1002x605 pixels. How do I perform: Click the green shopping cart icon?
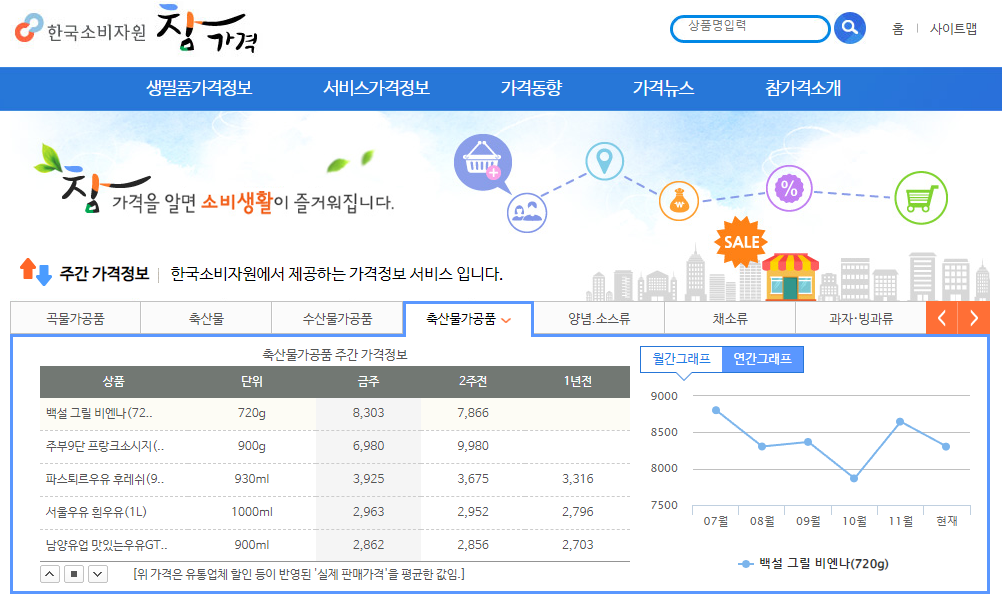coord(921,198)
